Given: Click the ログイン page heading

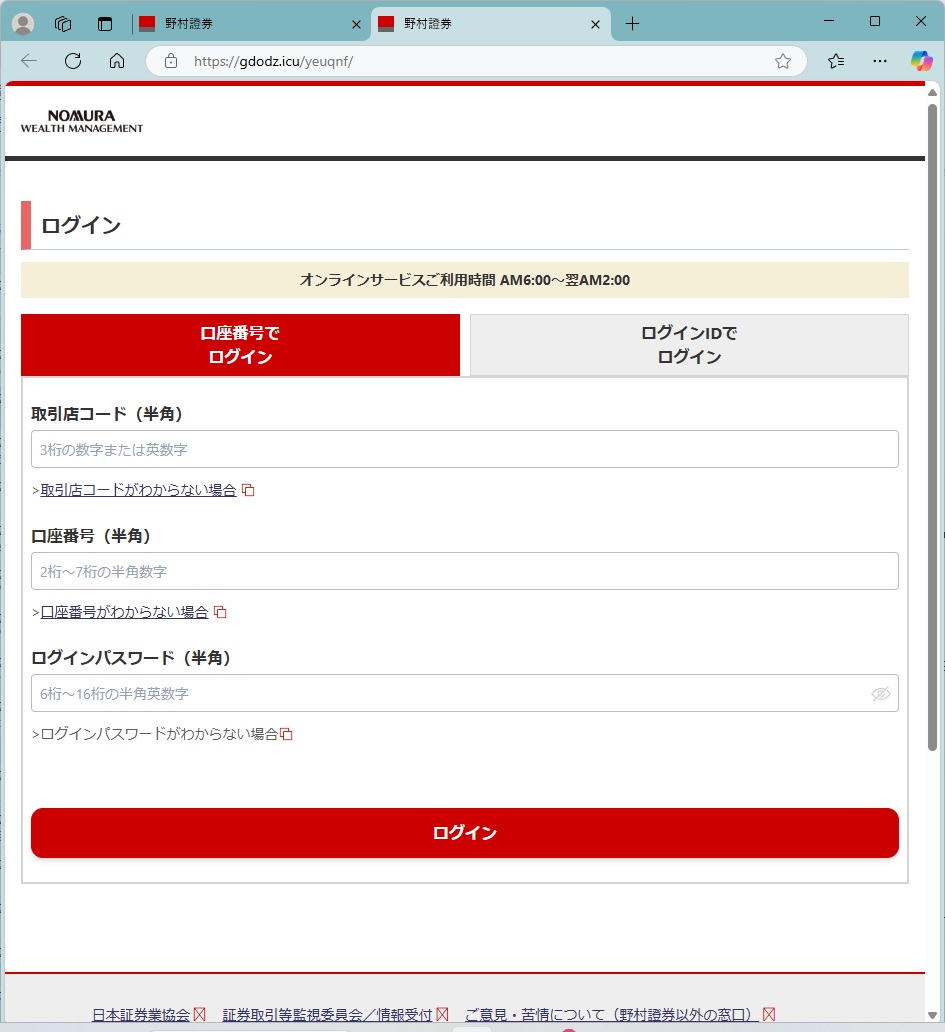Looking at the screenshot, I should [81, 225].
